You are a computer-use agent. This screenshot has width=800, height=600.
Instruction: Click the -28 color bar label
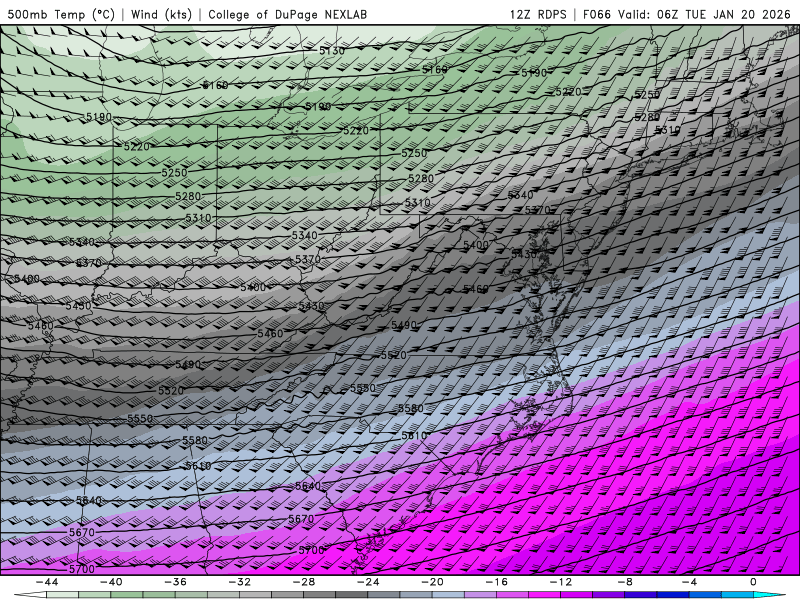pos(304,582)
